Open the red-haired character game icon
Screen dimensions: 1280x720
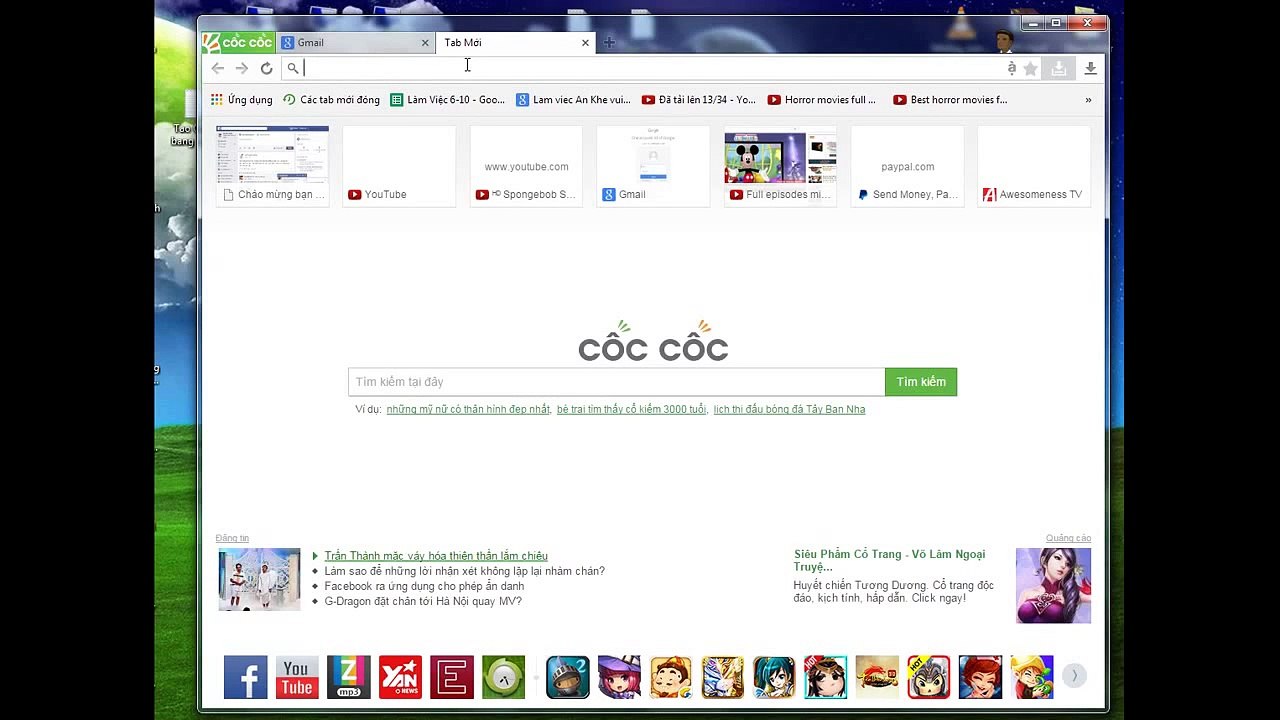[x=980, y=677]
